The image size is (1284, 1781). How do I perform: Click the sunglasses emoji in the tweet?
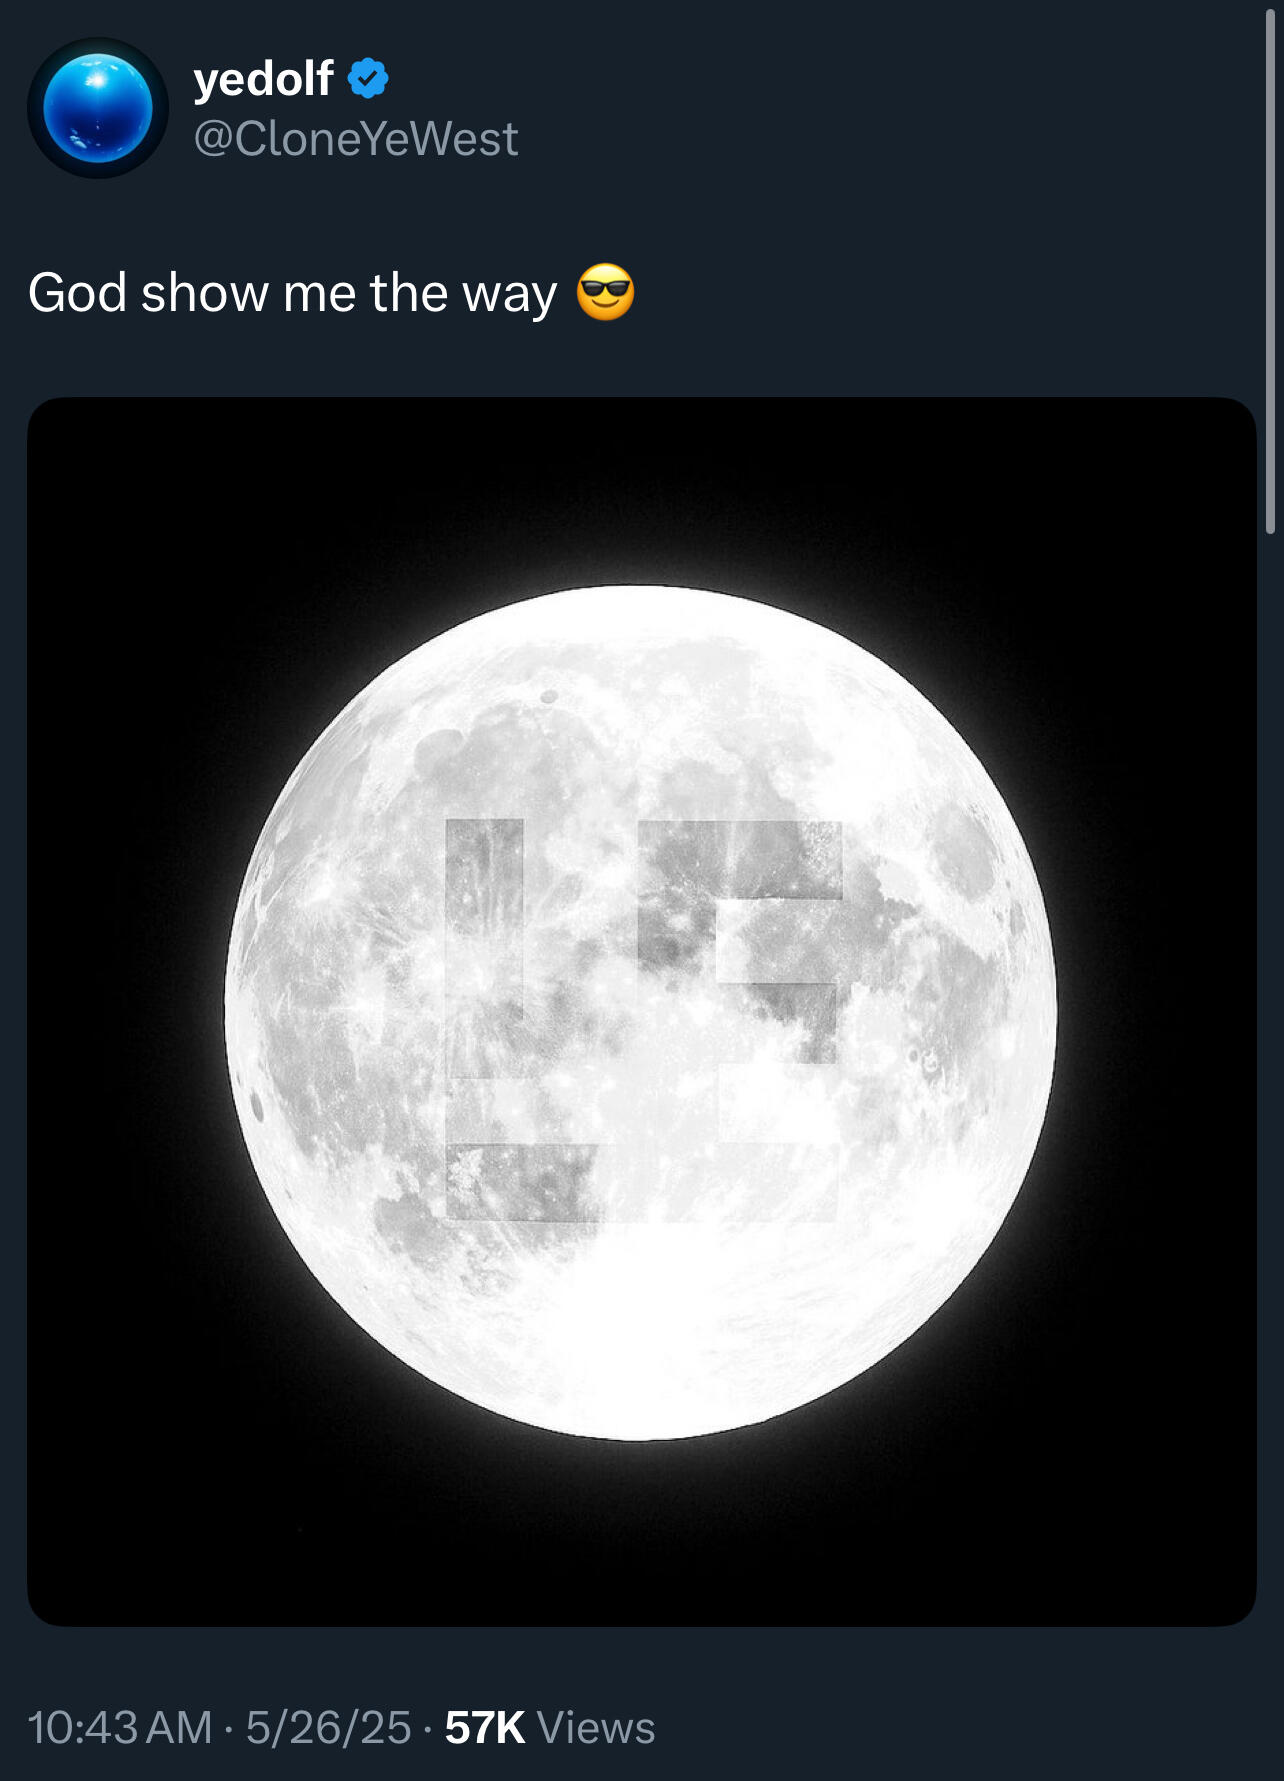point(605,292)
